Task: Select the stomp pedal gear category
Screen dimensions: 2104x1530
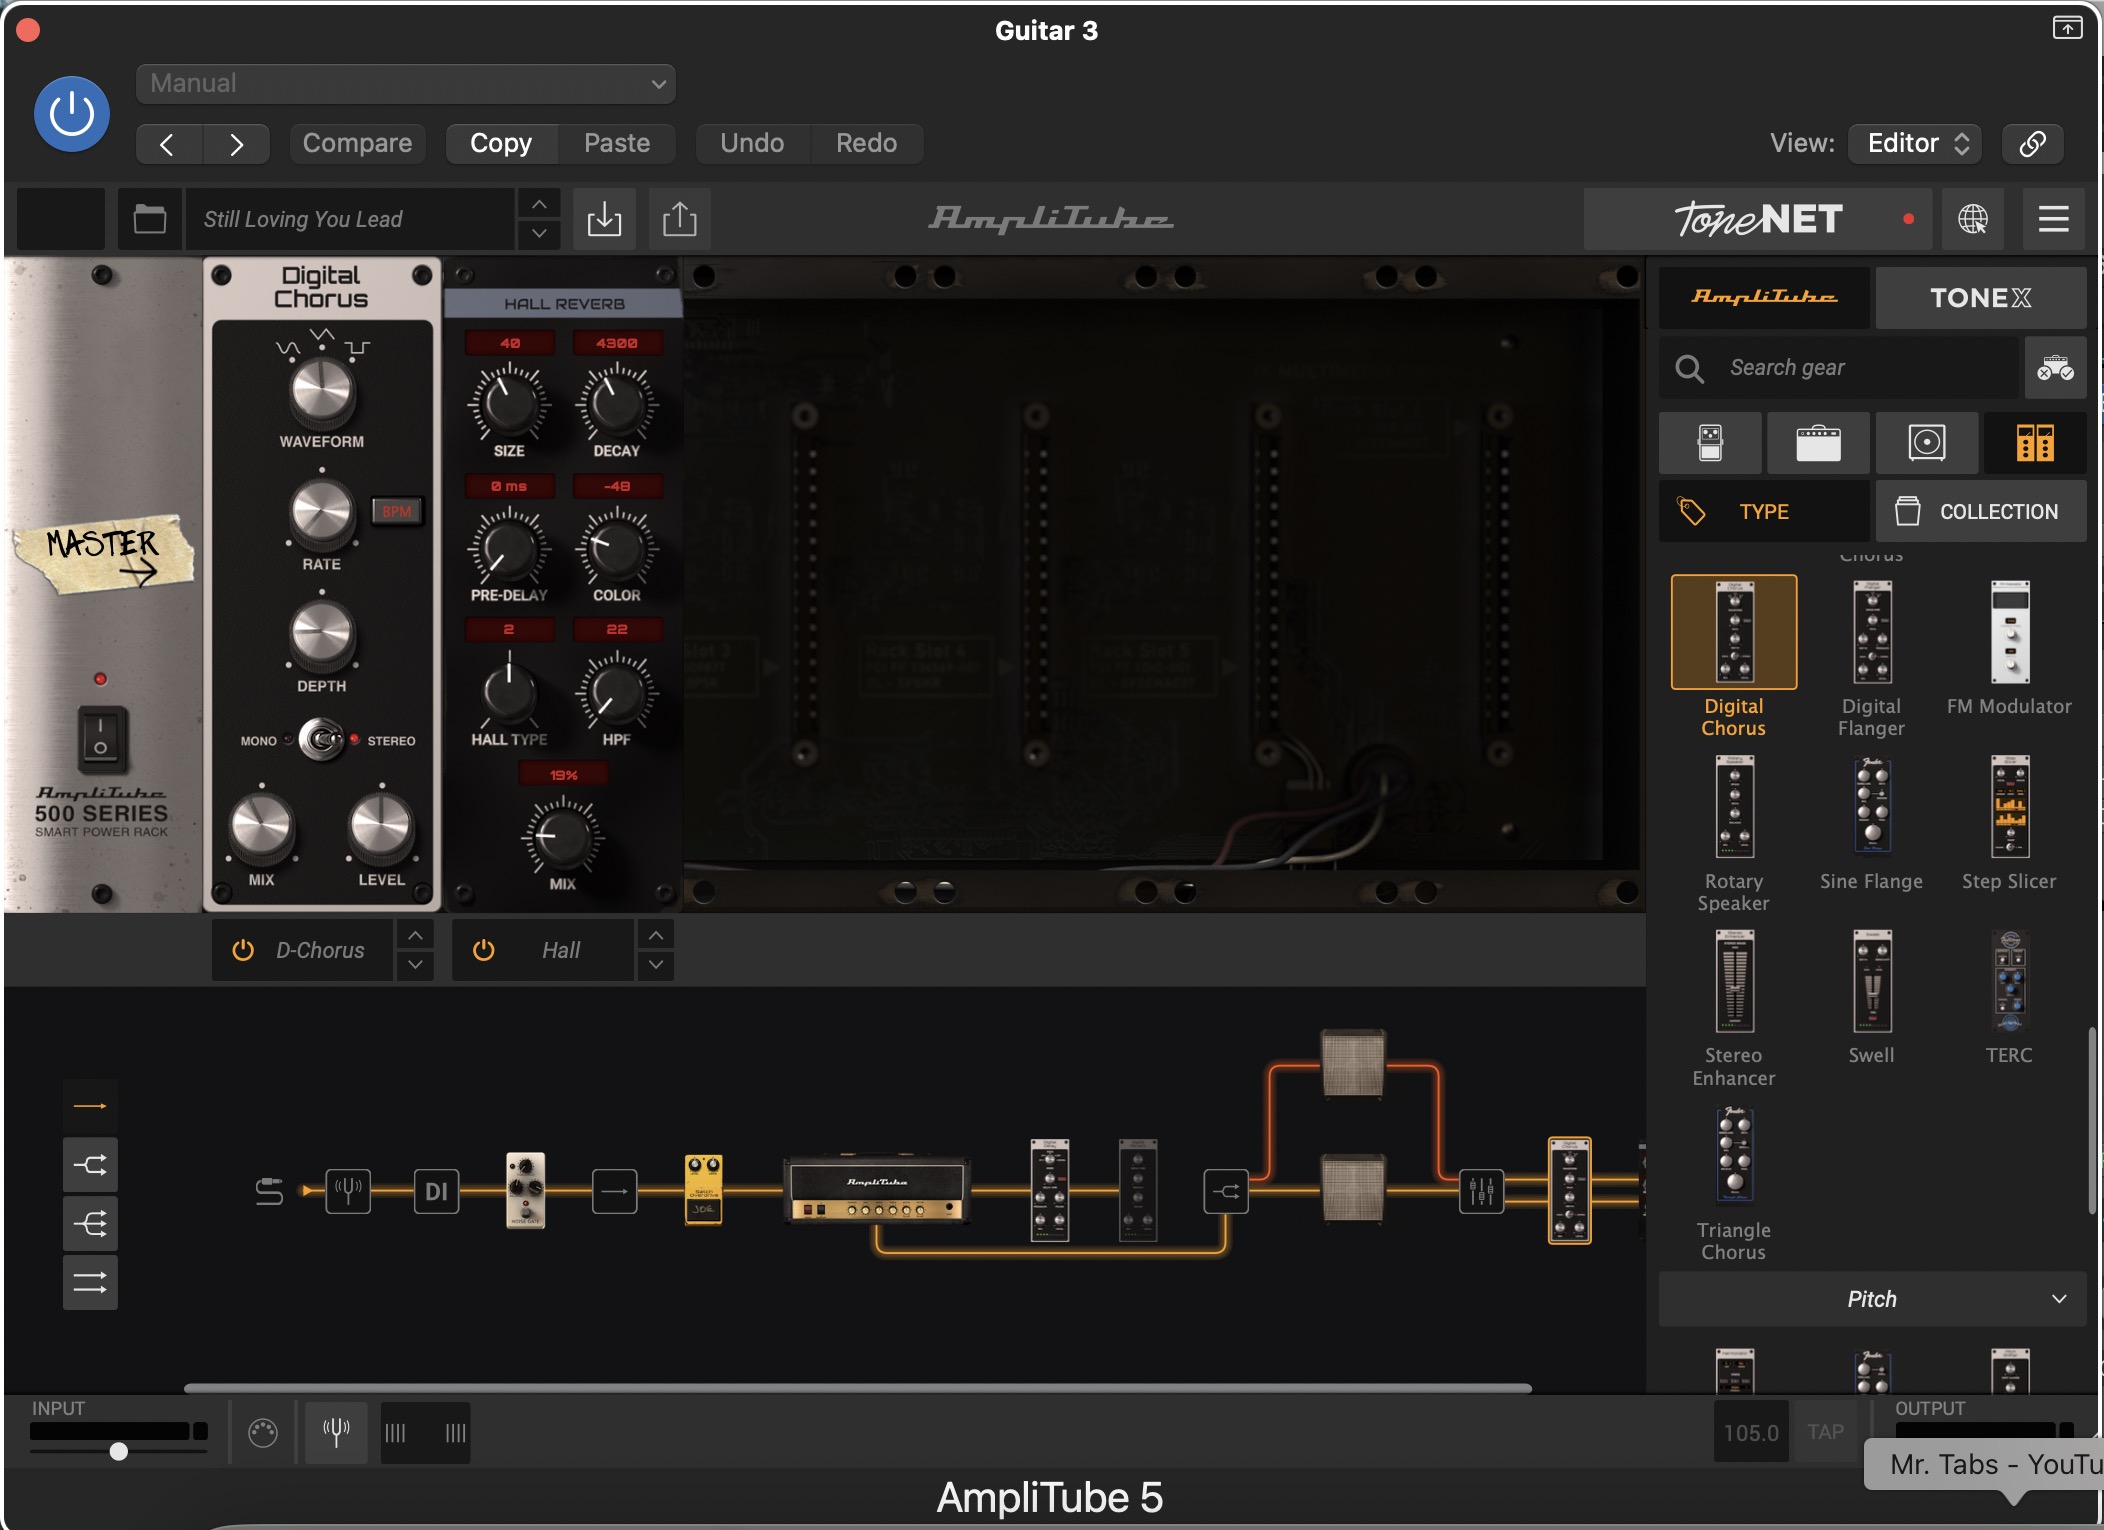Action: point(1710,443)
